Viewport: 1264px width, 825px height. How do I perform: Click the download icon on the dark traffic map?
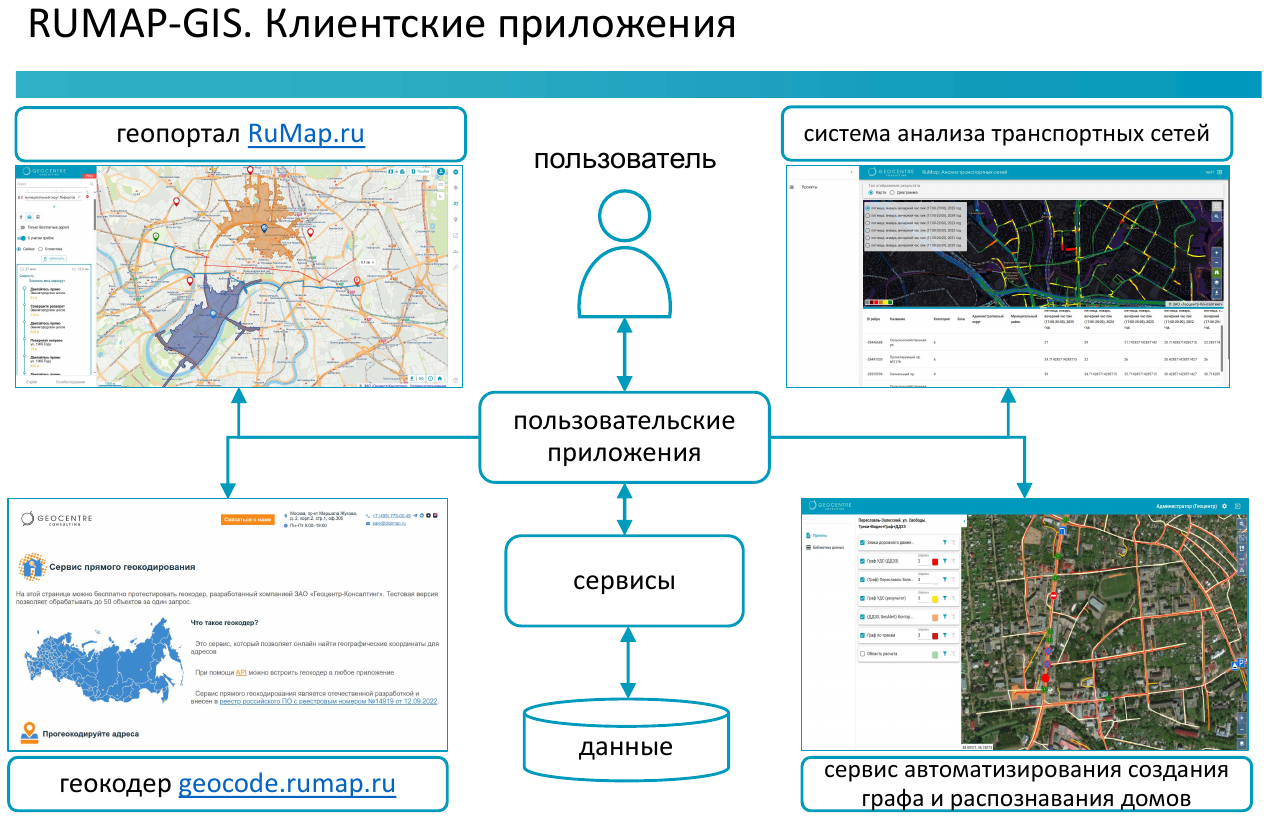click(x=1217, y=292)
